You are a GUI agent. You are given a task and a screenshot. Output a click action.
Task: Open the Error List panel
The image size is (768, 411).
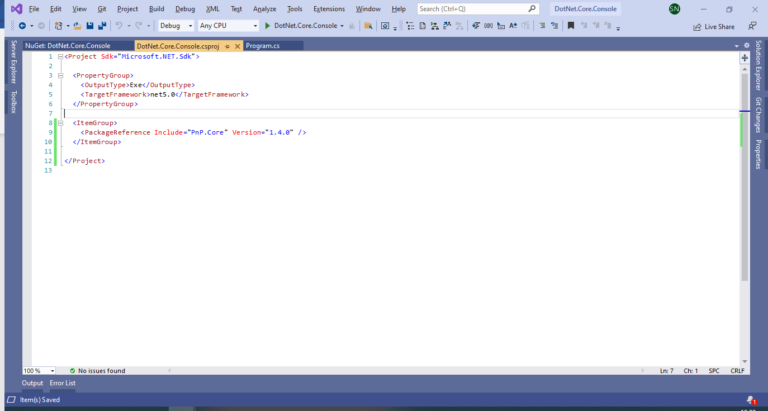[x=62, y=383]
